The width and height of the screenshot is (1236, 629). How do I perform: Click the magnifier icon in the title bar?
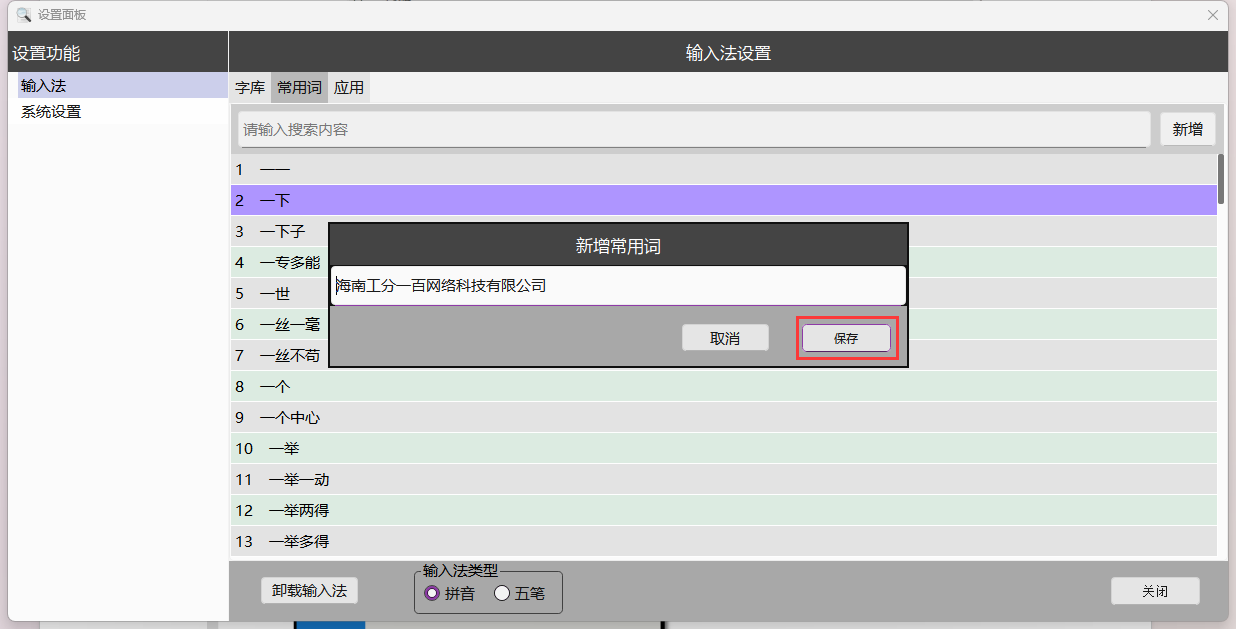[24, 15]
